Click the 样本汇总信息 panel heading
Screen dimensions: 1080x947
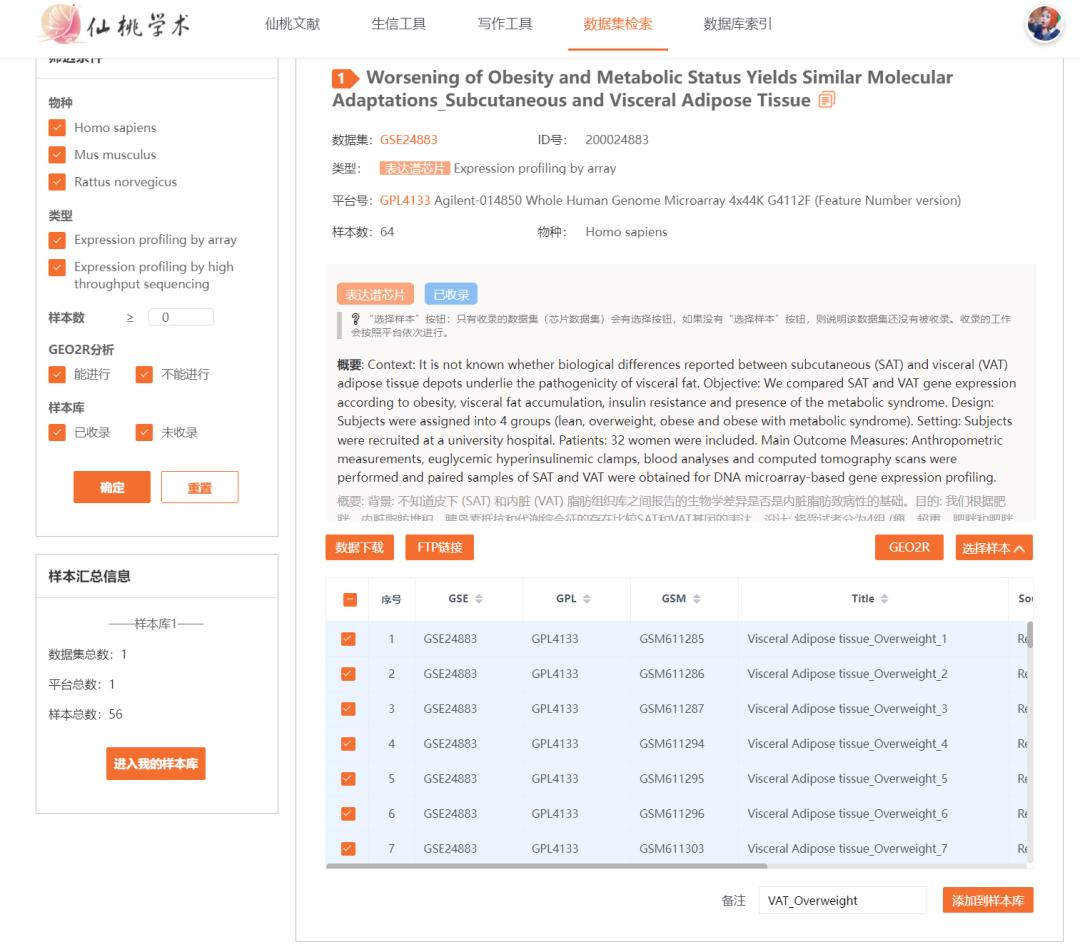click(90, 576)
